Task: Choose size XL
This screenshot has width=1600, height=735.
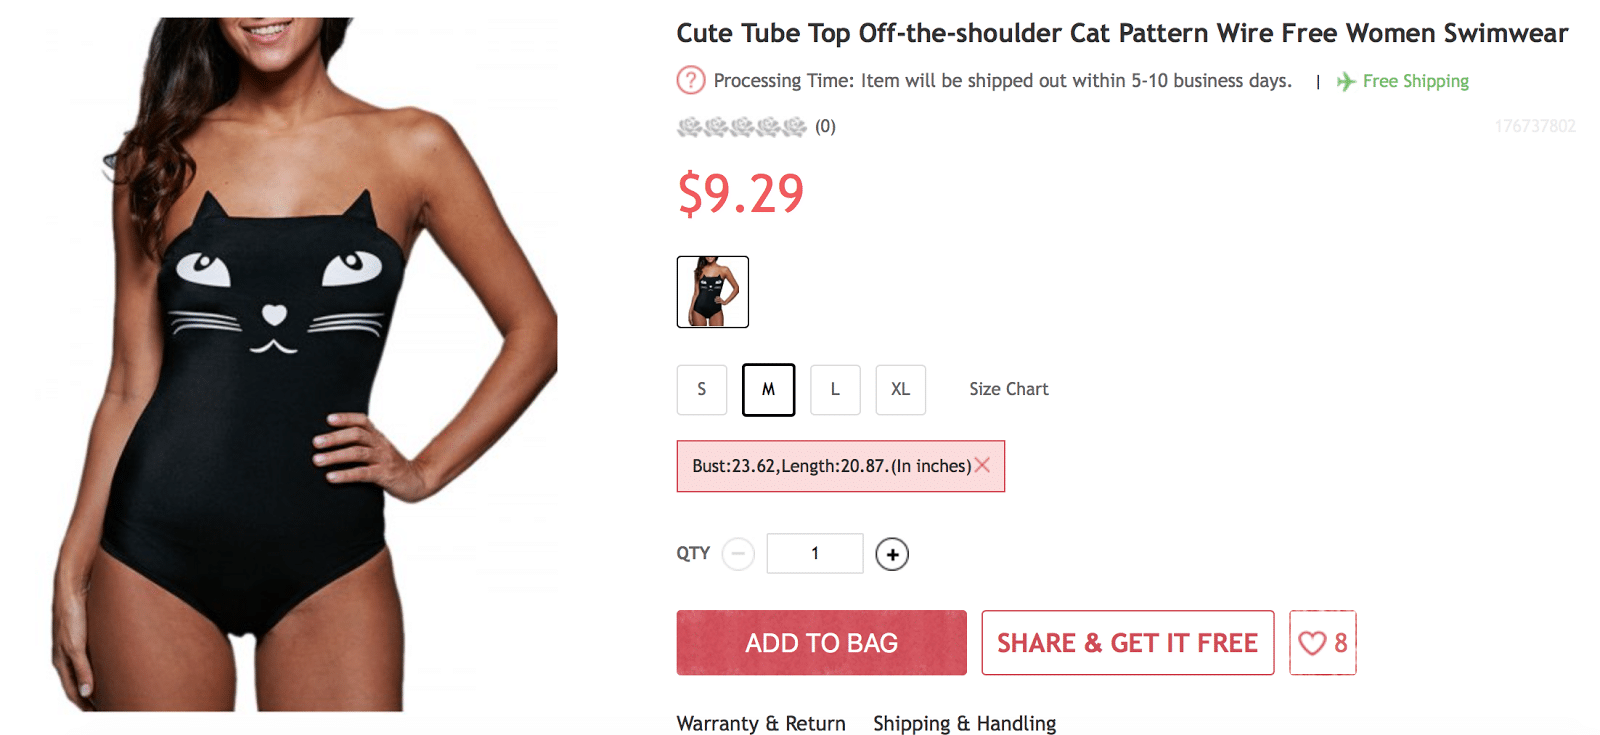Action: click(x=900, y=389)
